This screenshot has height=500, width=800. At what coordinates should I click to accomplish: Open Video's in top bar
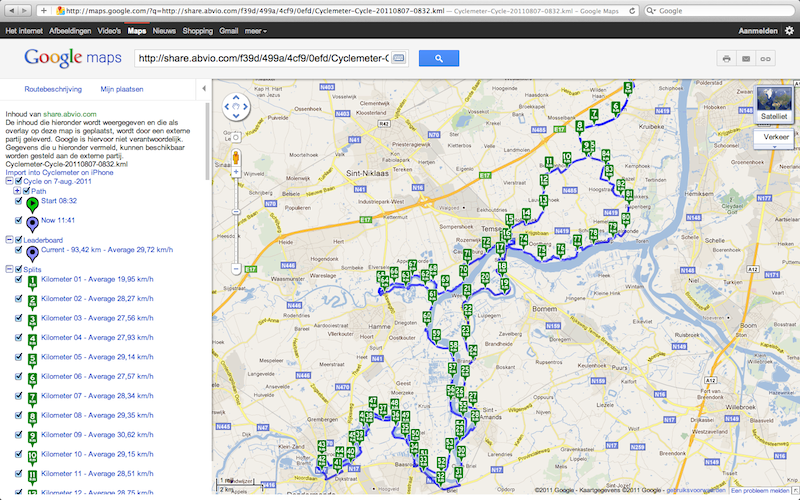pos(109,31)
